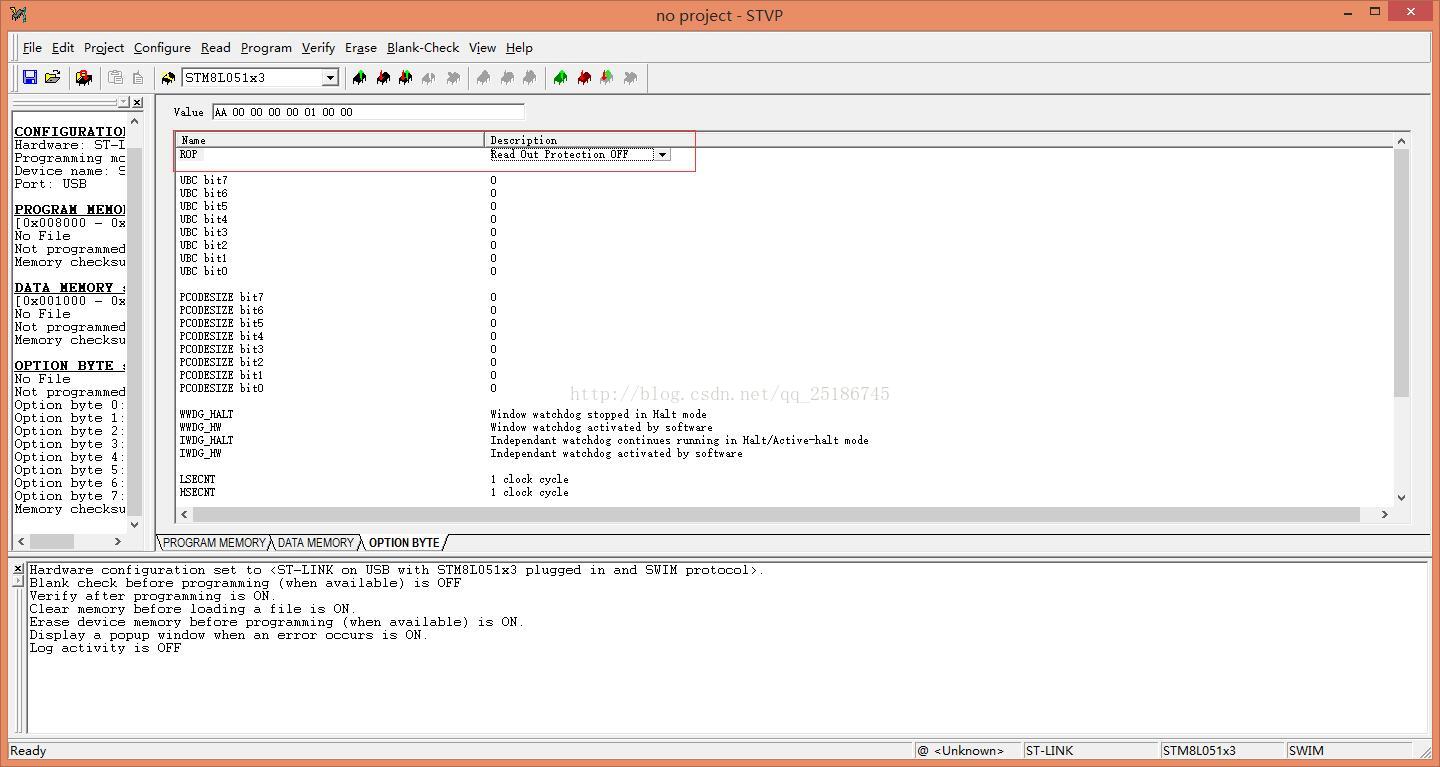Click the option byte Value field
Screen dimensions: 1440x767
coord(367,112)
